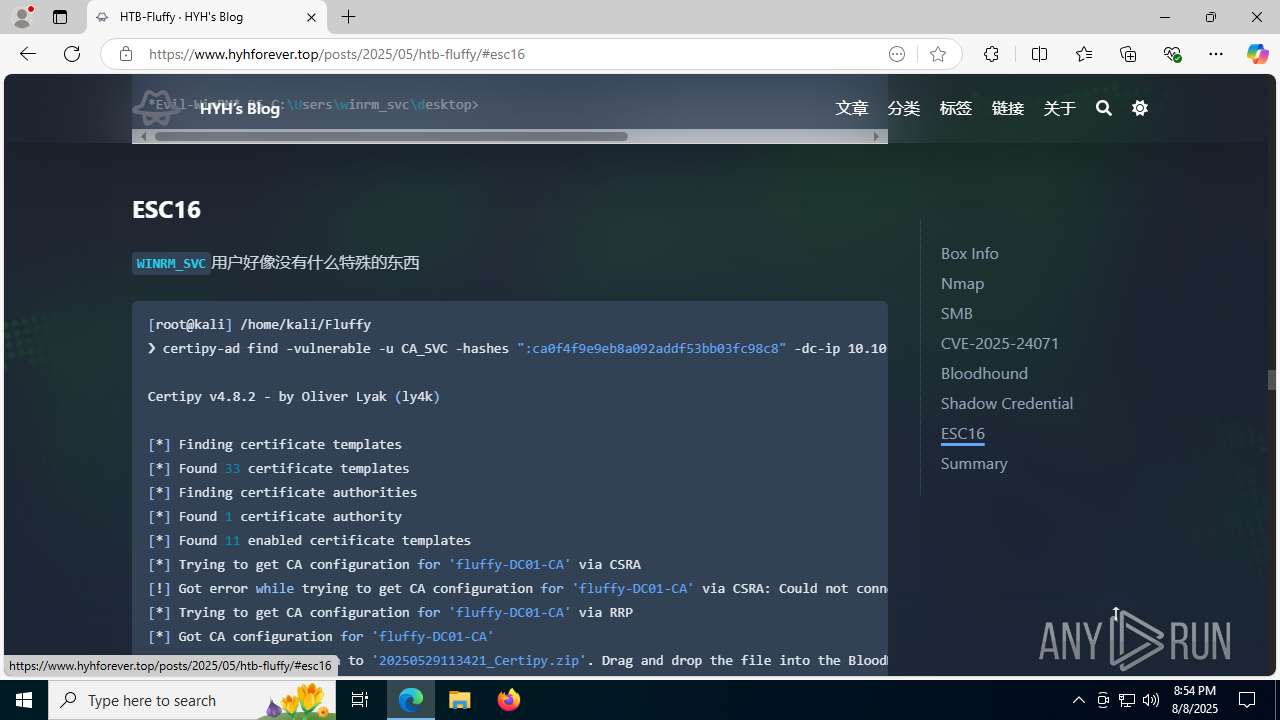
Task: Open a new browser tab
Action: click(348, 17)
